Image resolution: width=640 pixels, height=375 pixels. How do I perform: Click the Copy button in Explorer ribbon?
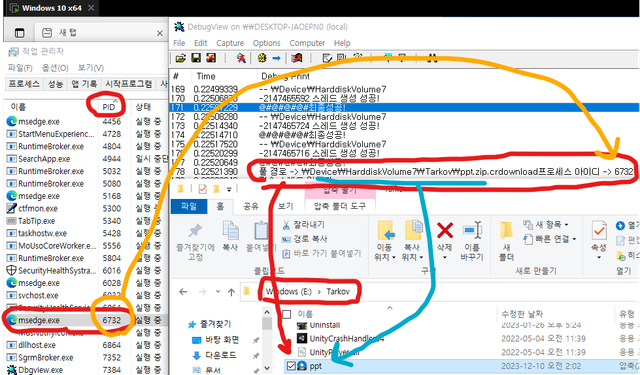point(230,236)
